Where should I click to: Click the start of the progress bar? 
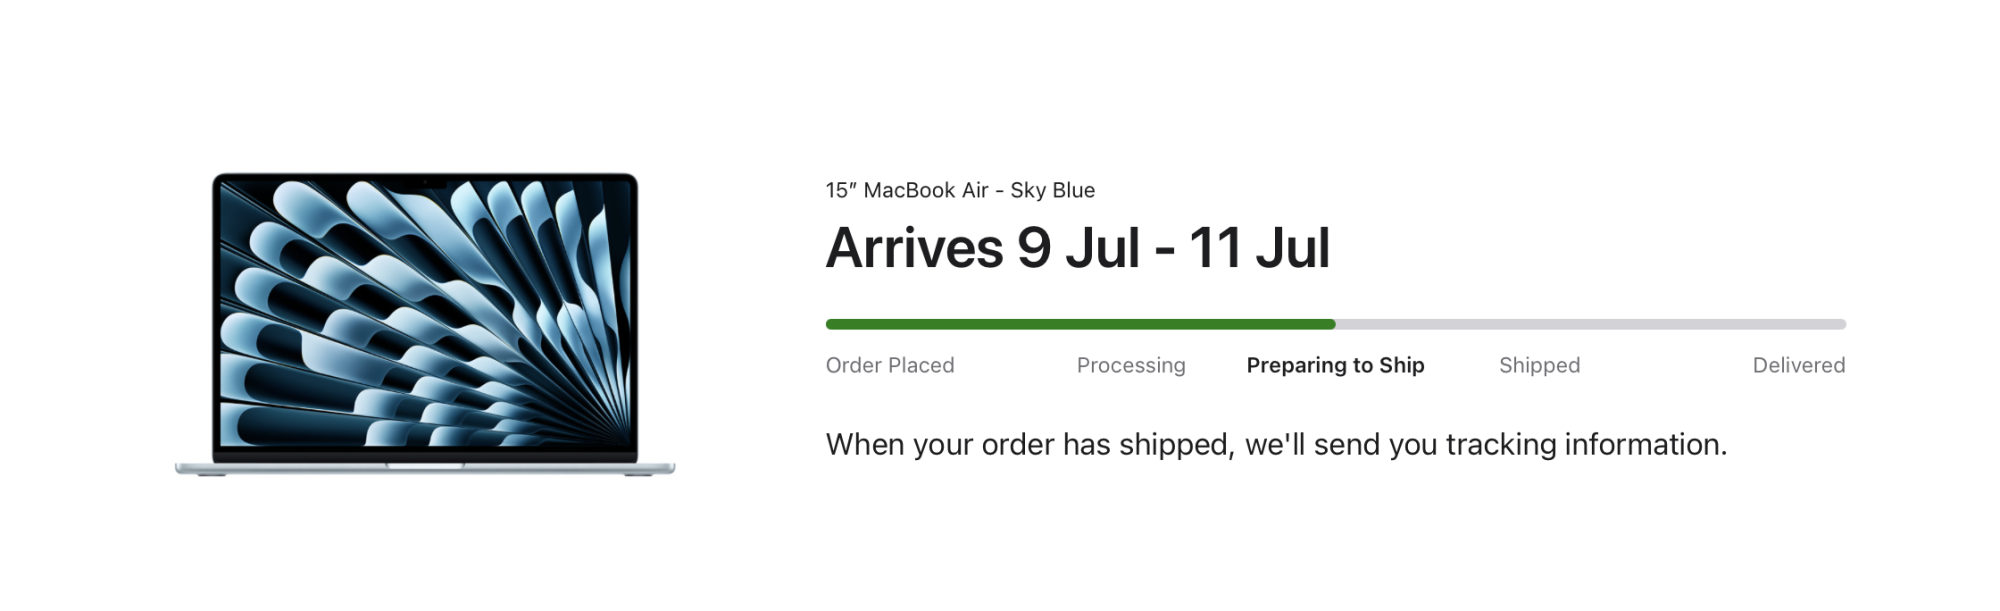point(830,323)
